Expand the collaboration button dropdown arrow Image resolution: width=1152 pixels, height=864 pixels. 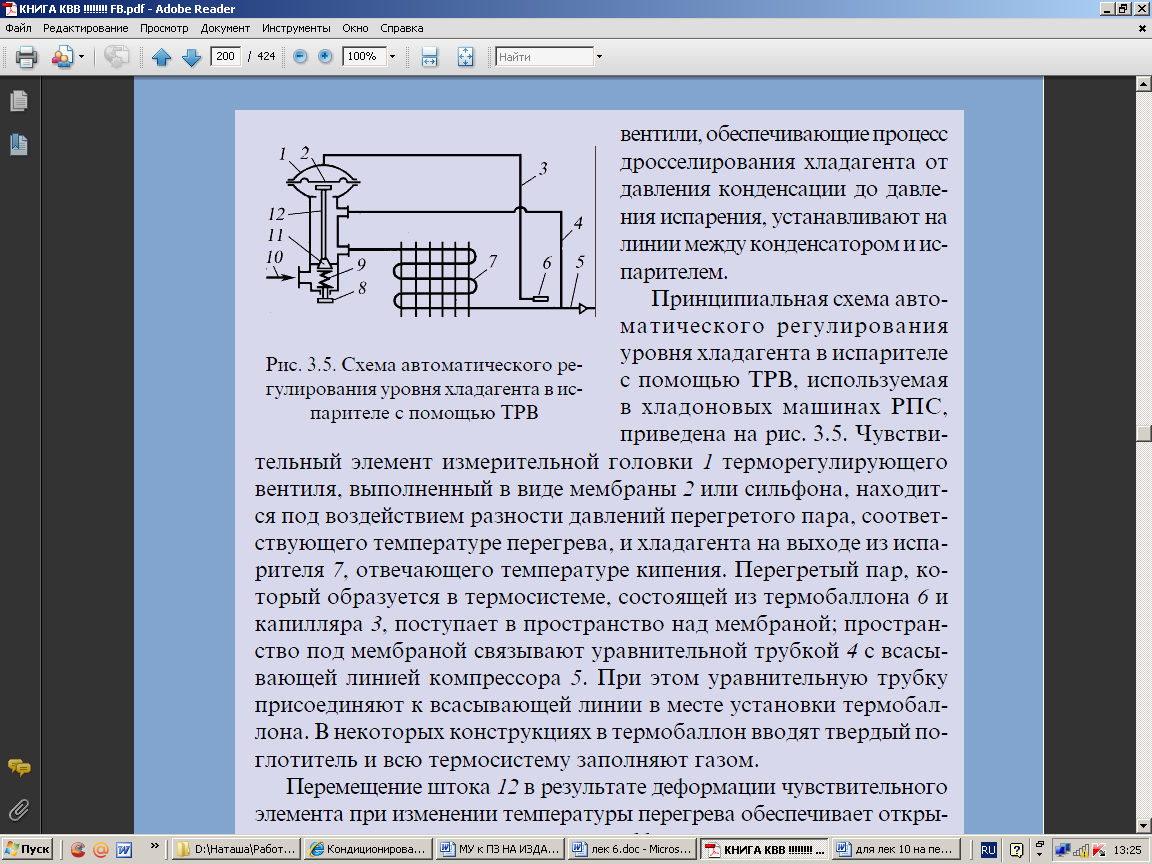pos(82,57)
